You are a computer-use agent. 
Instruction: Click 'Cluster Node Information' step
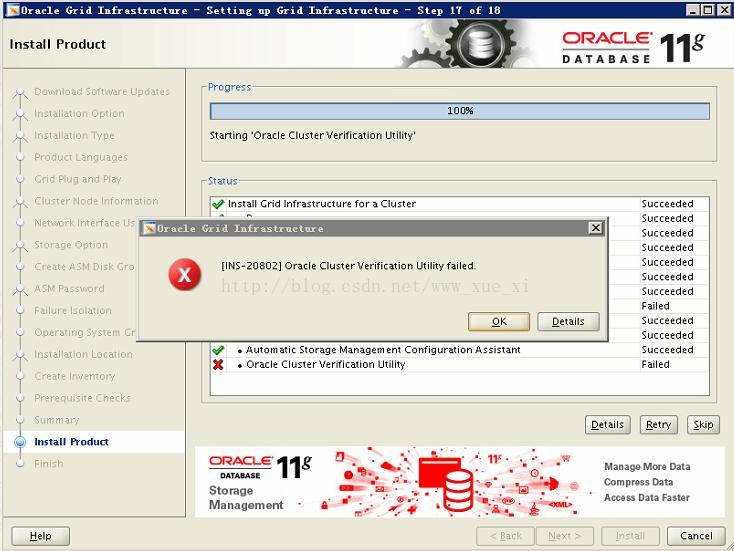96,201
